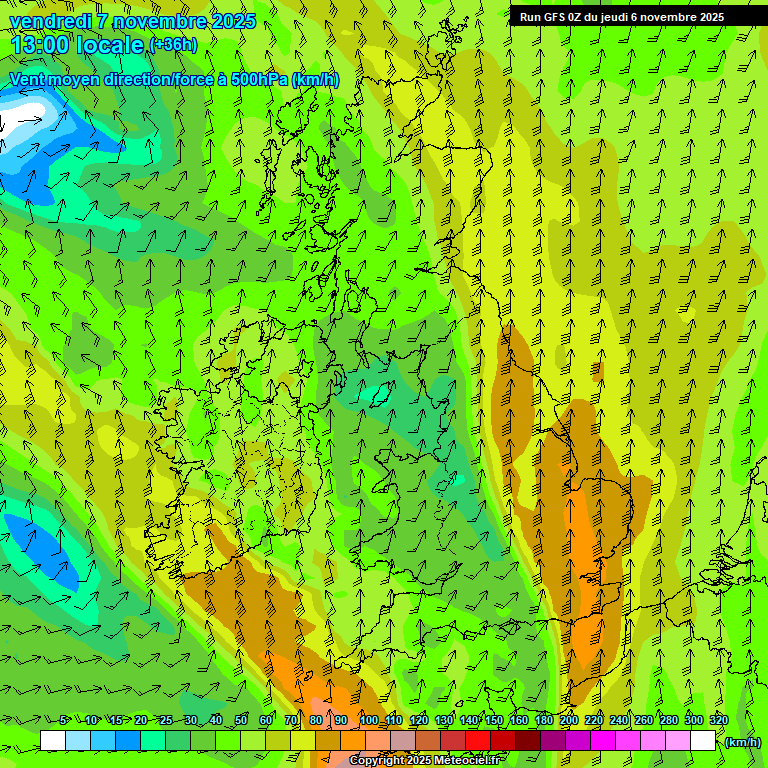Select the turquoise swatch between 20 and 25
The height and width of the screenshot is (768, 768).
(152, 740)
